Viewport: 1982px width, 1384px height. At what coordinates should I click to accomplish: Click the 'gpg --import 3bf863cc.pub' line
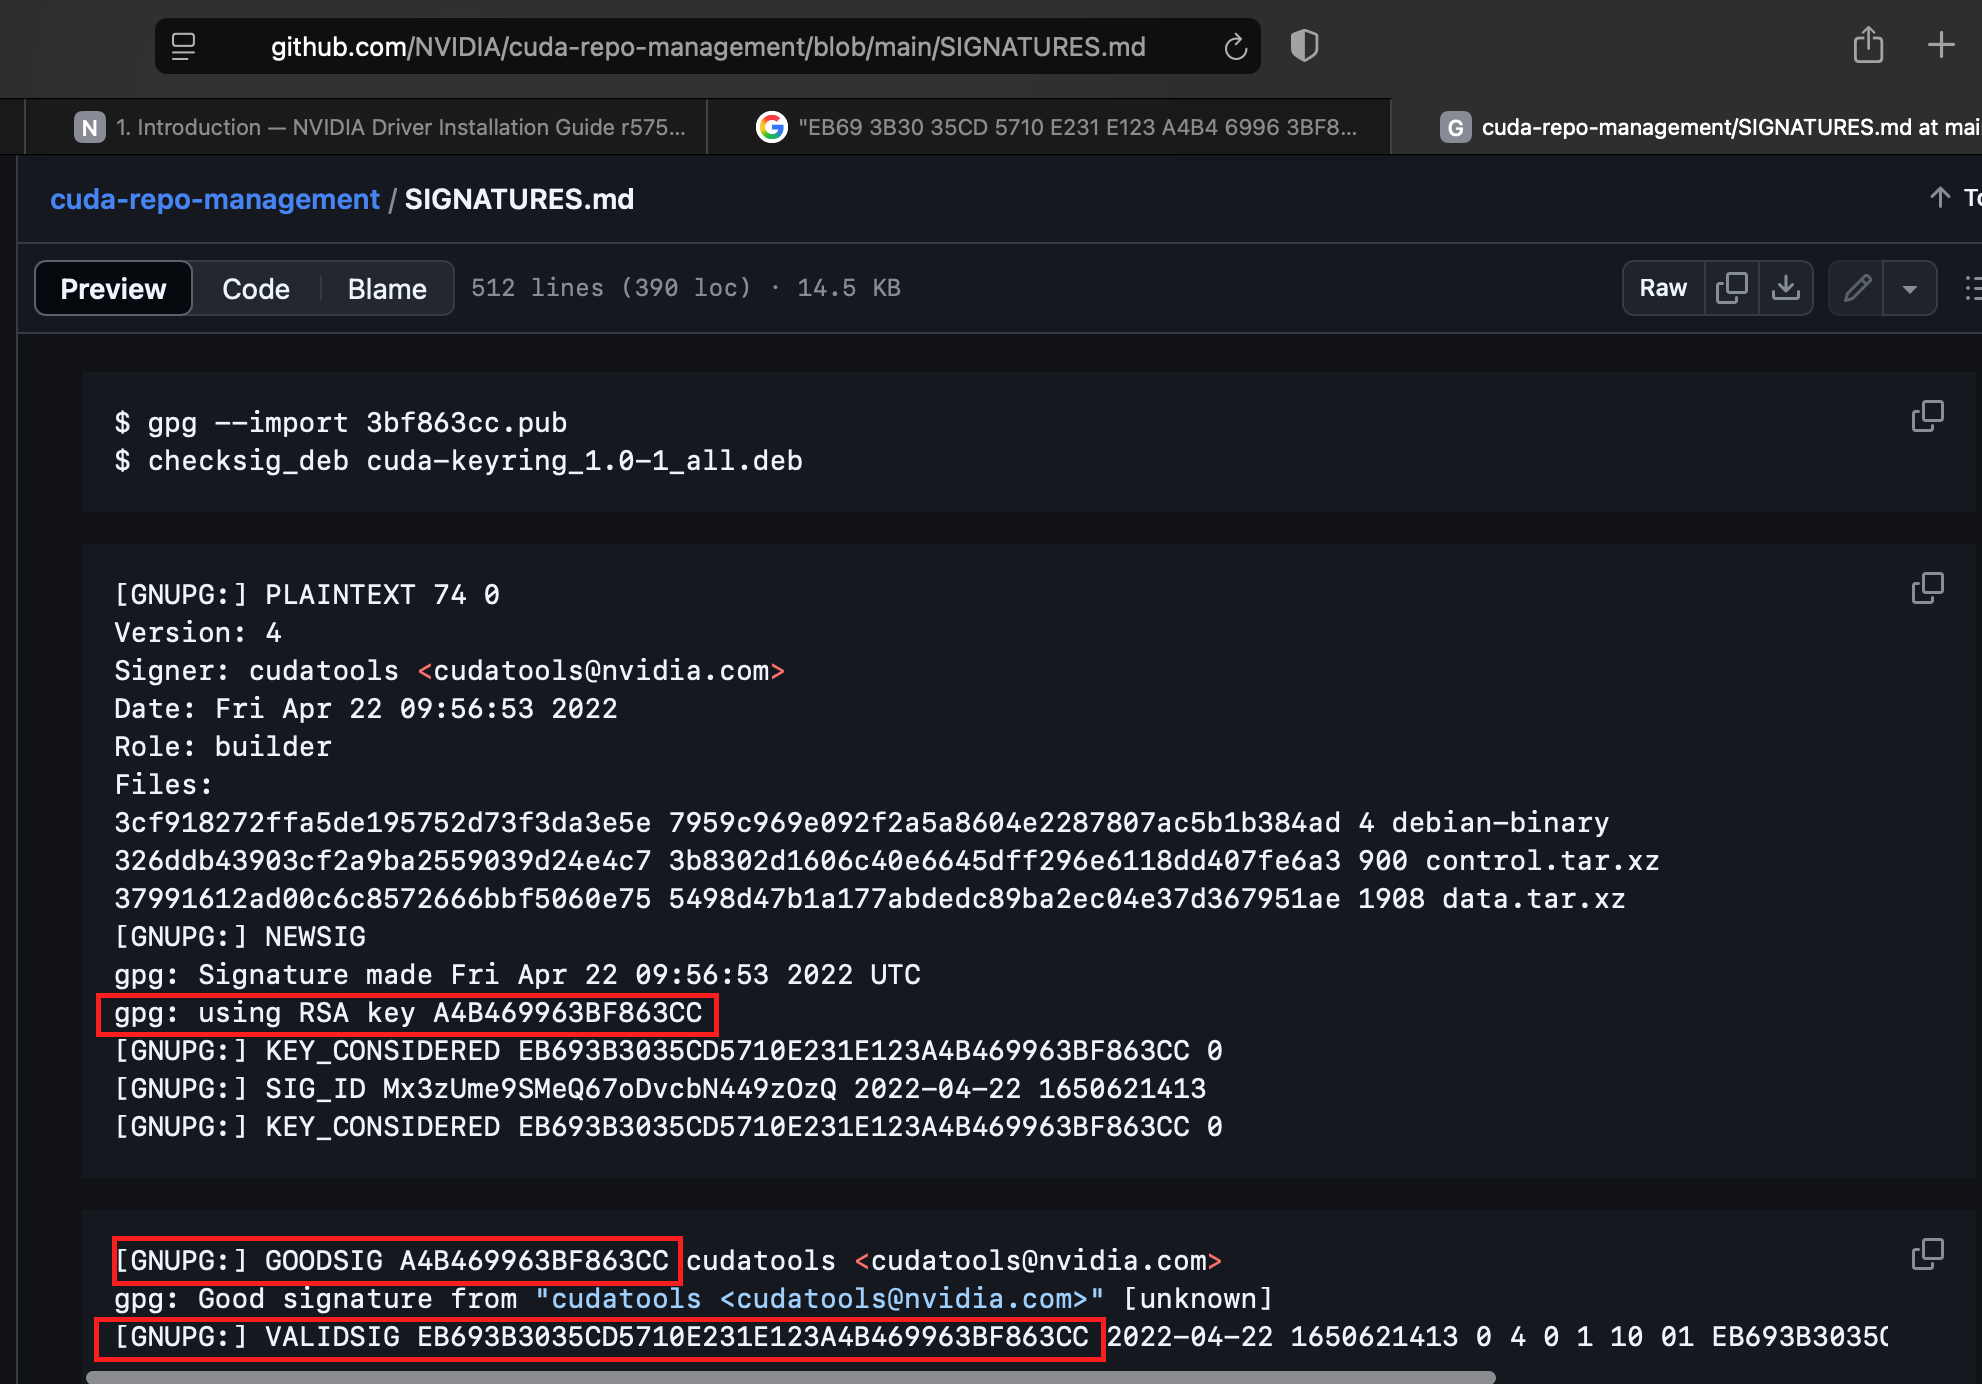341,423
